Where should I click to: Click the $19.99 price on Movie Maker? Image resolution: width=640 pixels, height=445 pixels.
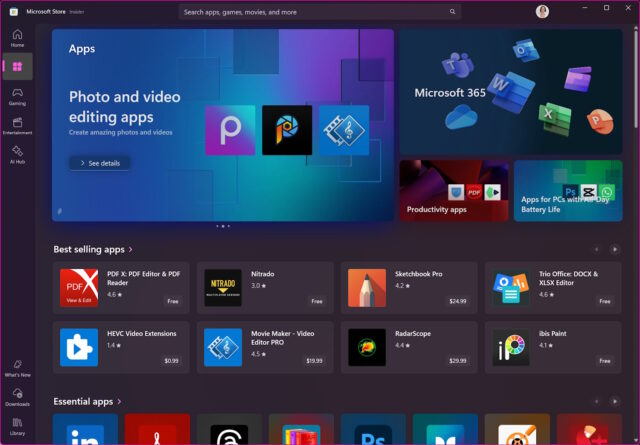click(x=313, y=360)
